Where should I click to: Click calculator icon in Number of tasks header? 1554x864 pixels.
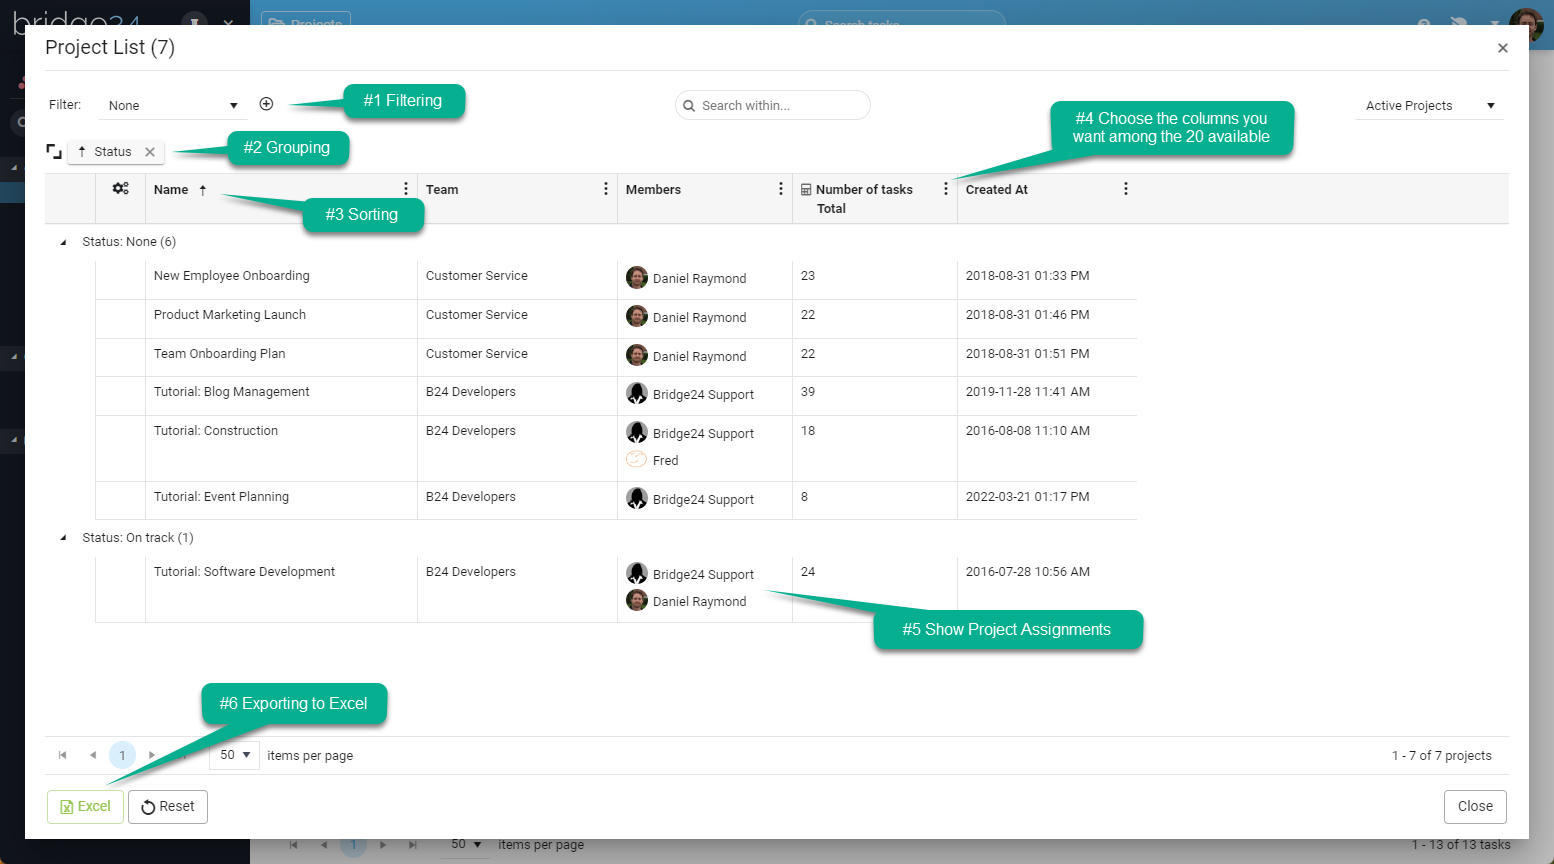point(806,190)
